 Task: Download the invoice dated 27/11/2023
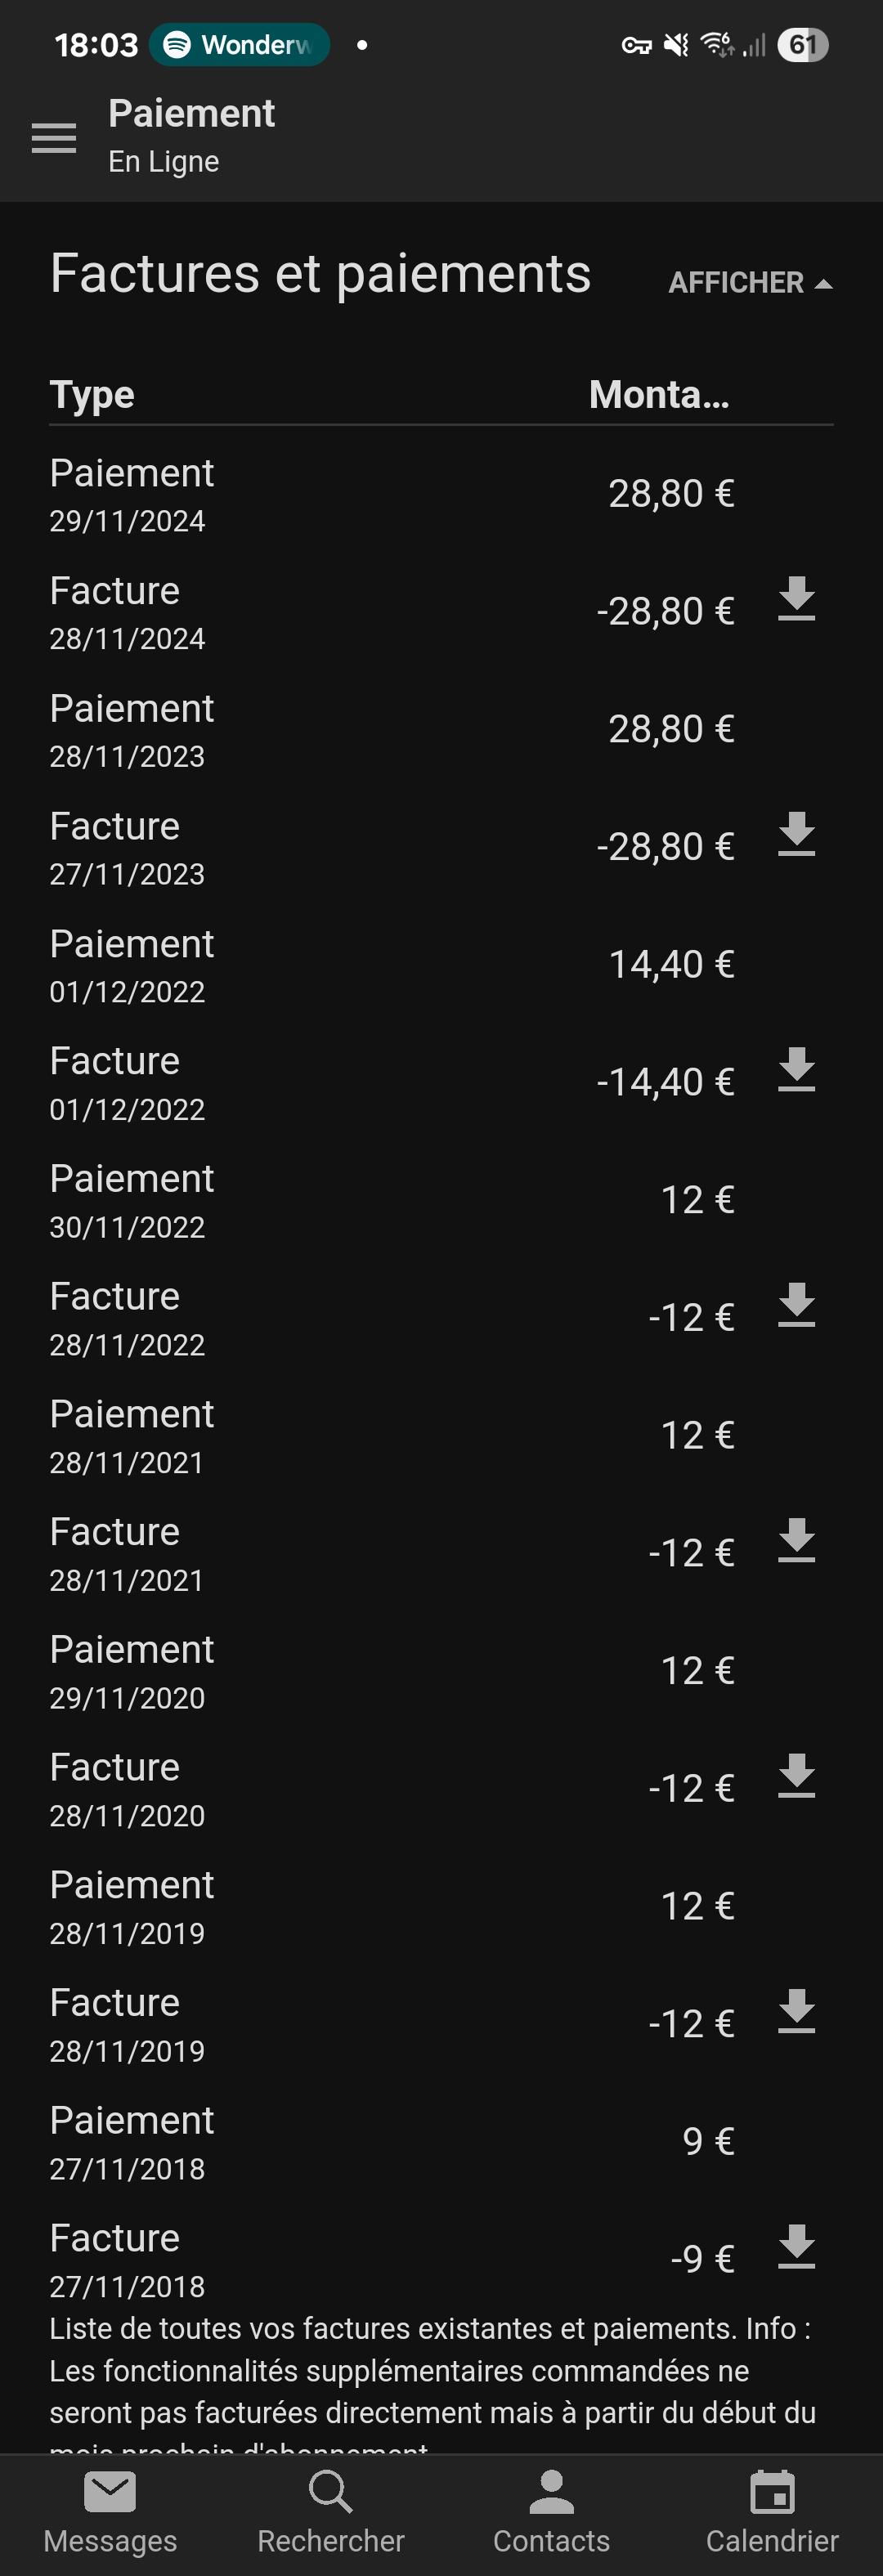pos(796,834)
